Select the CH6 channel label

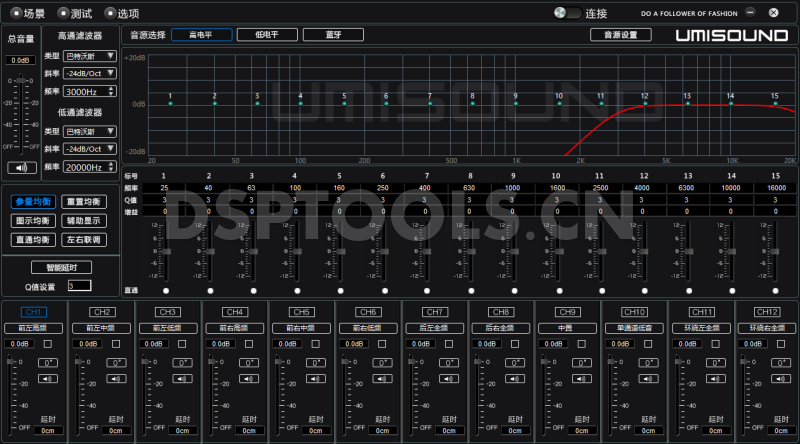tap(368, 312)
